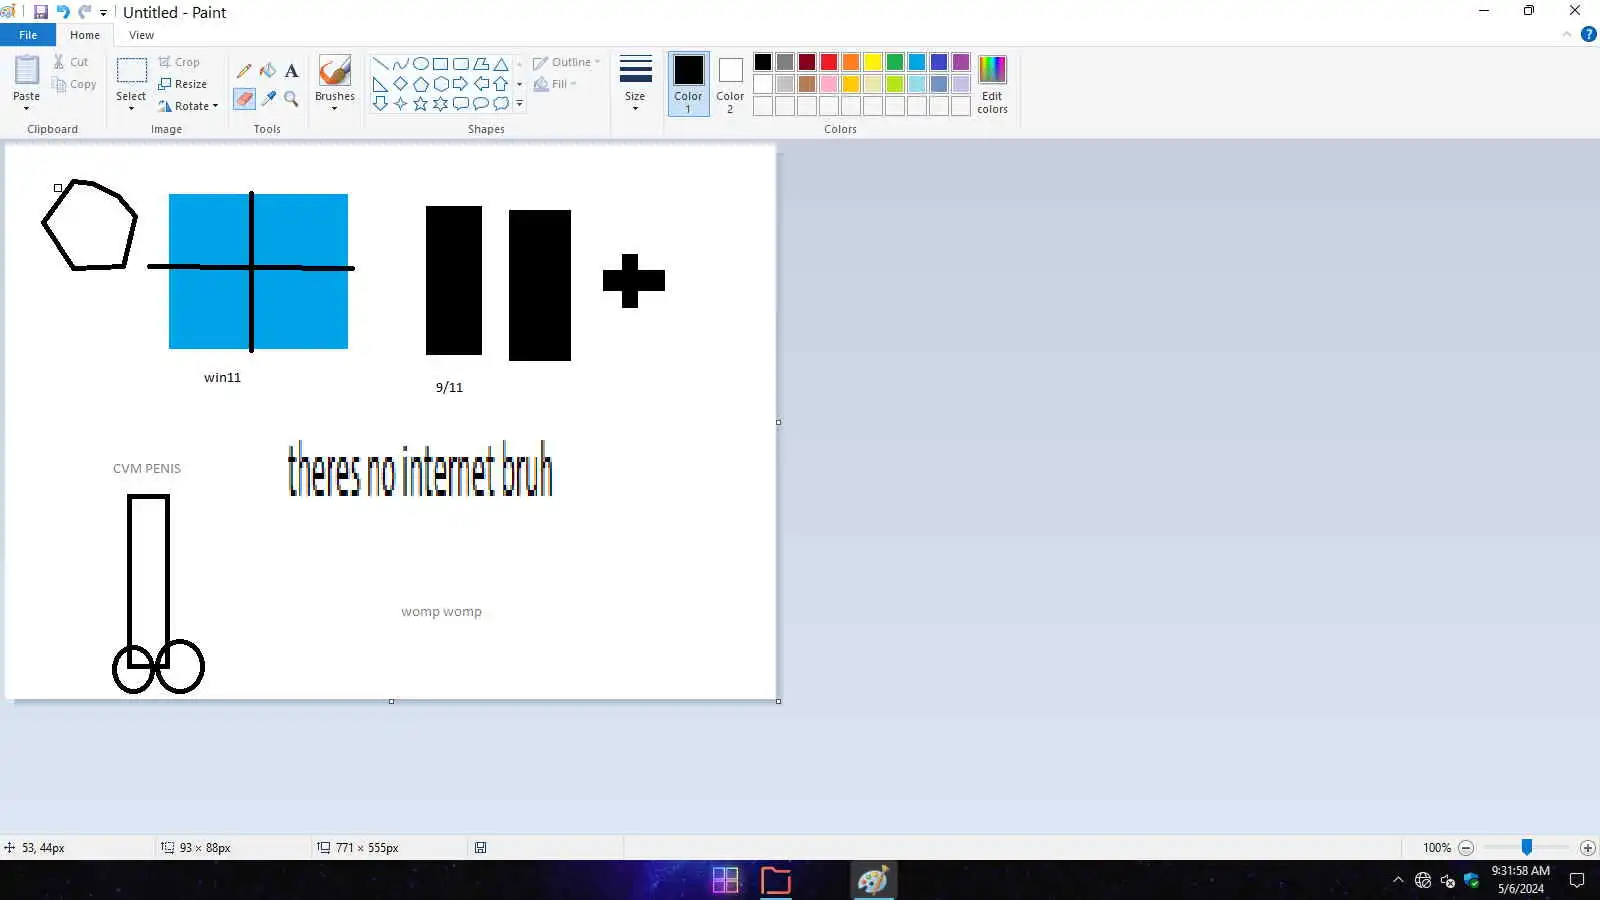Screen dimensions: 1600x900
Task: Click the Copy button
Action: [x=75, y=84]
